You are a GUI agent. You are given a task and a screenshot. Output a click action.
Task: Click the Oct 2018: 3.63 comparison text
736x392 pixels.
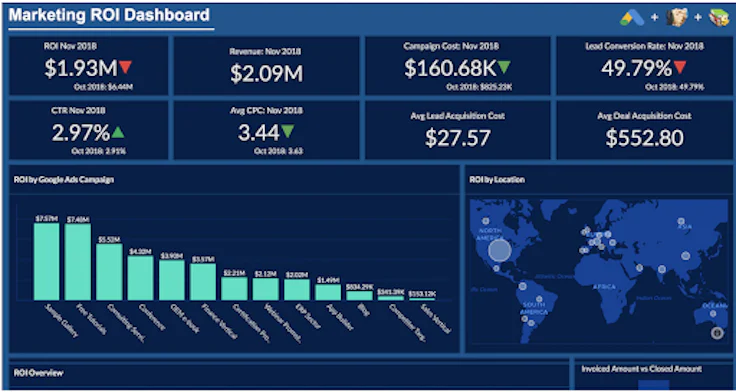tap(278, 151)
